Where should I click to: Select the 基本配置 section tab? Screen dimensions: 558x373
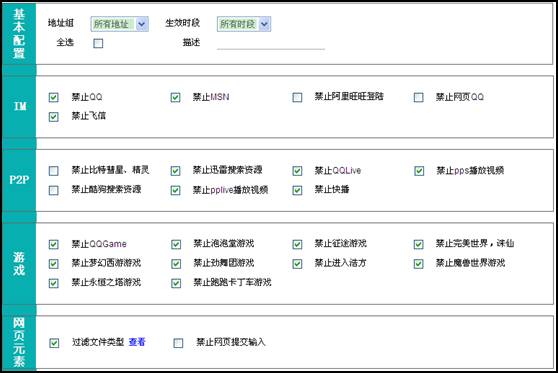click(x=19, y=34)
